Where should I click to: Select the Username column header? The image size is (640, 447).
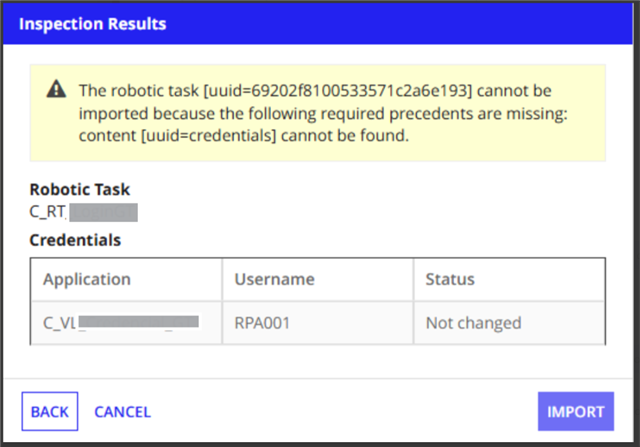click(x=274, y=279)
